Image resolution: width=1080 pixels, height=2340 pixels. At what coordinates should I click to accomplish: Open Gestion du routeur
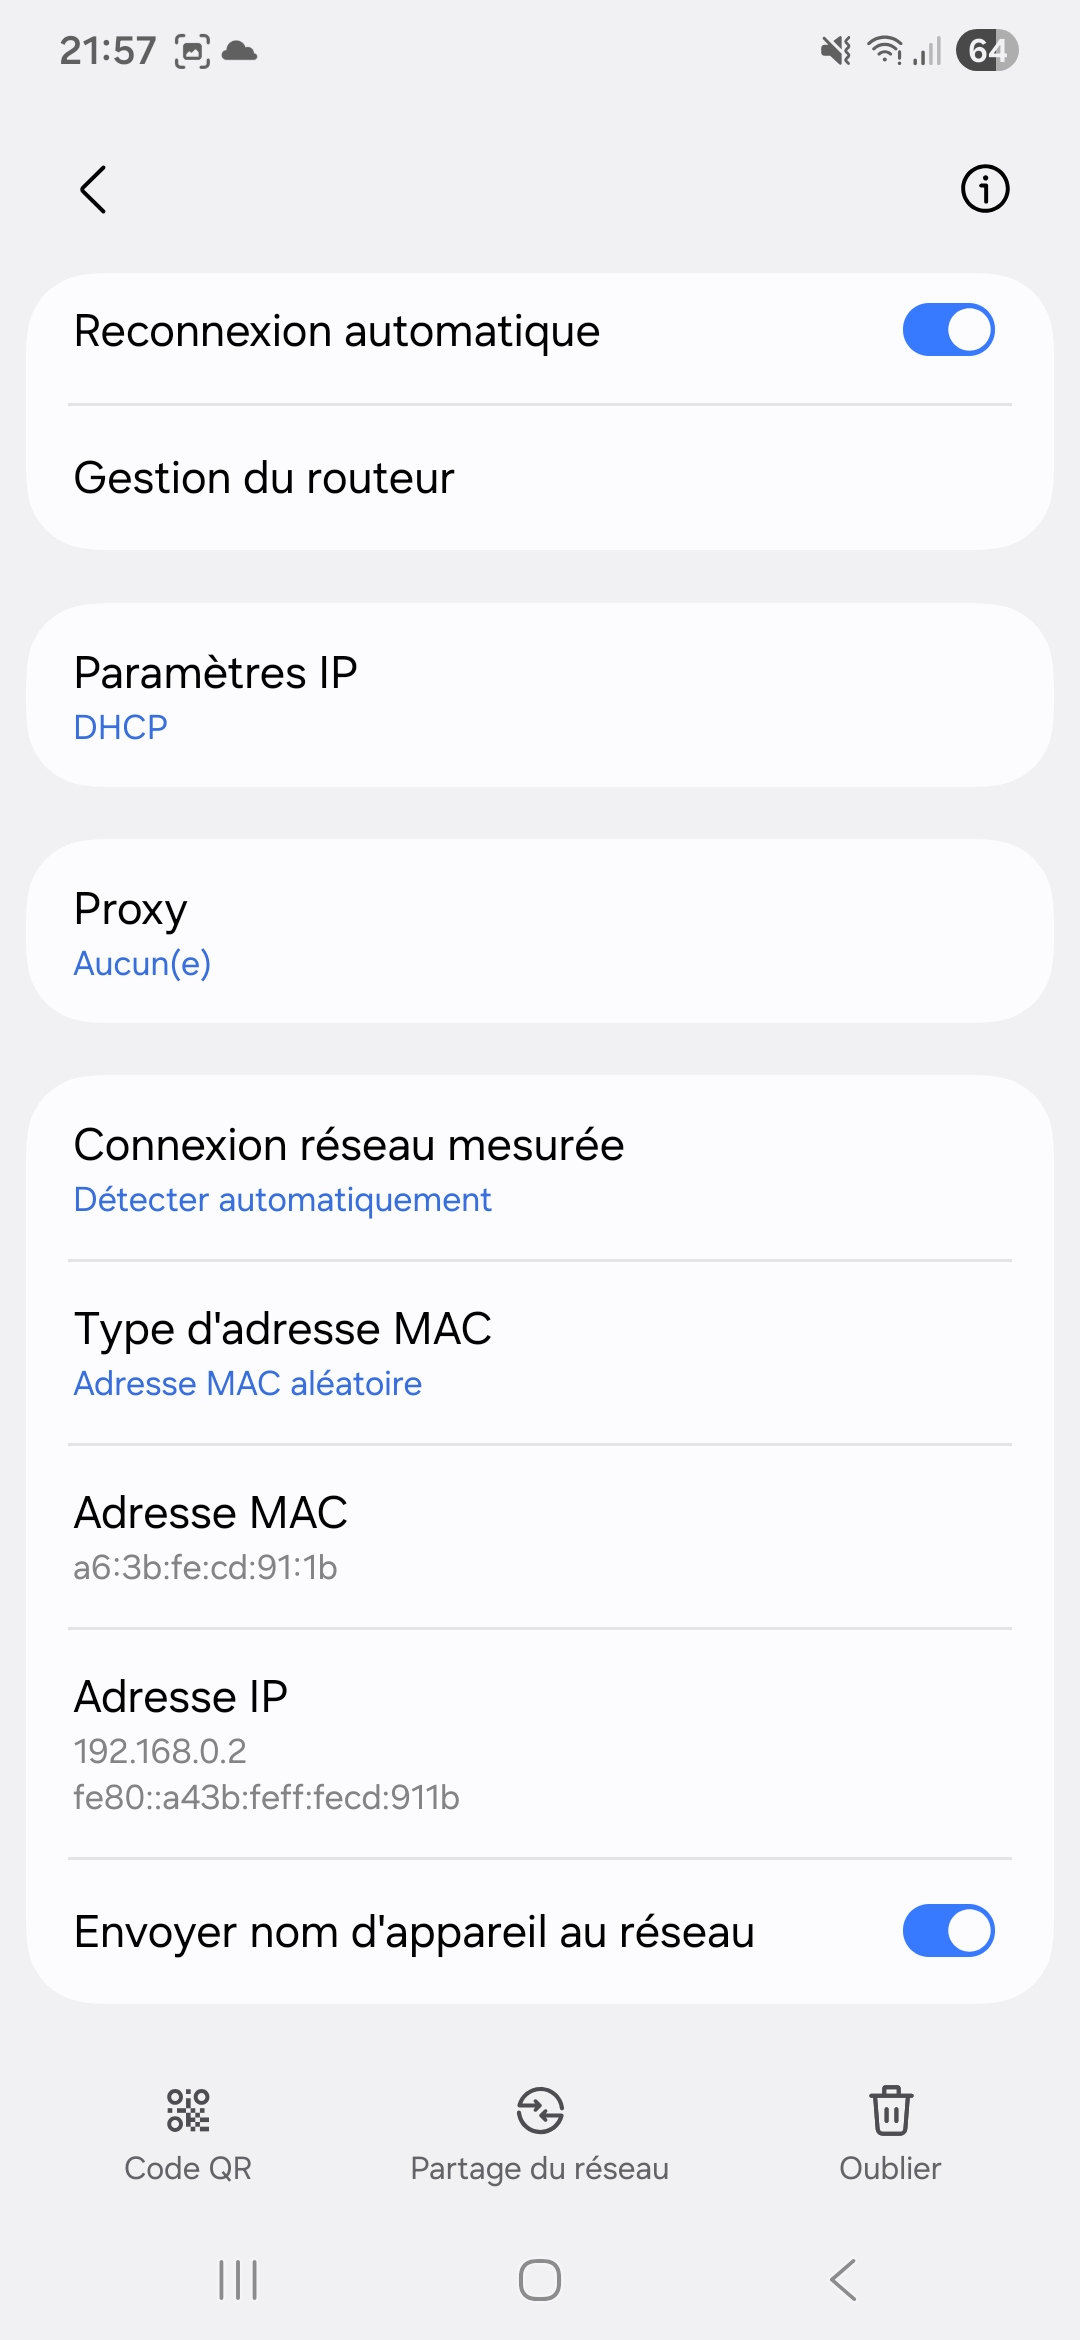540,478
